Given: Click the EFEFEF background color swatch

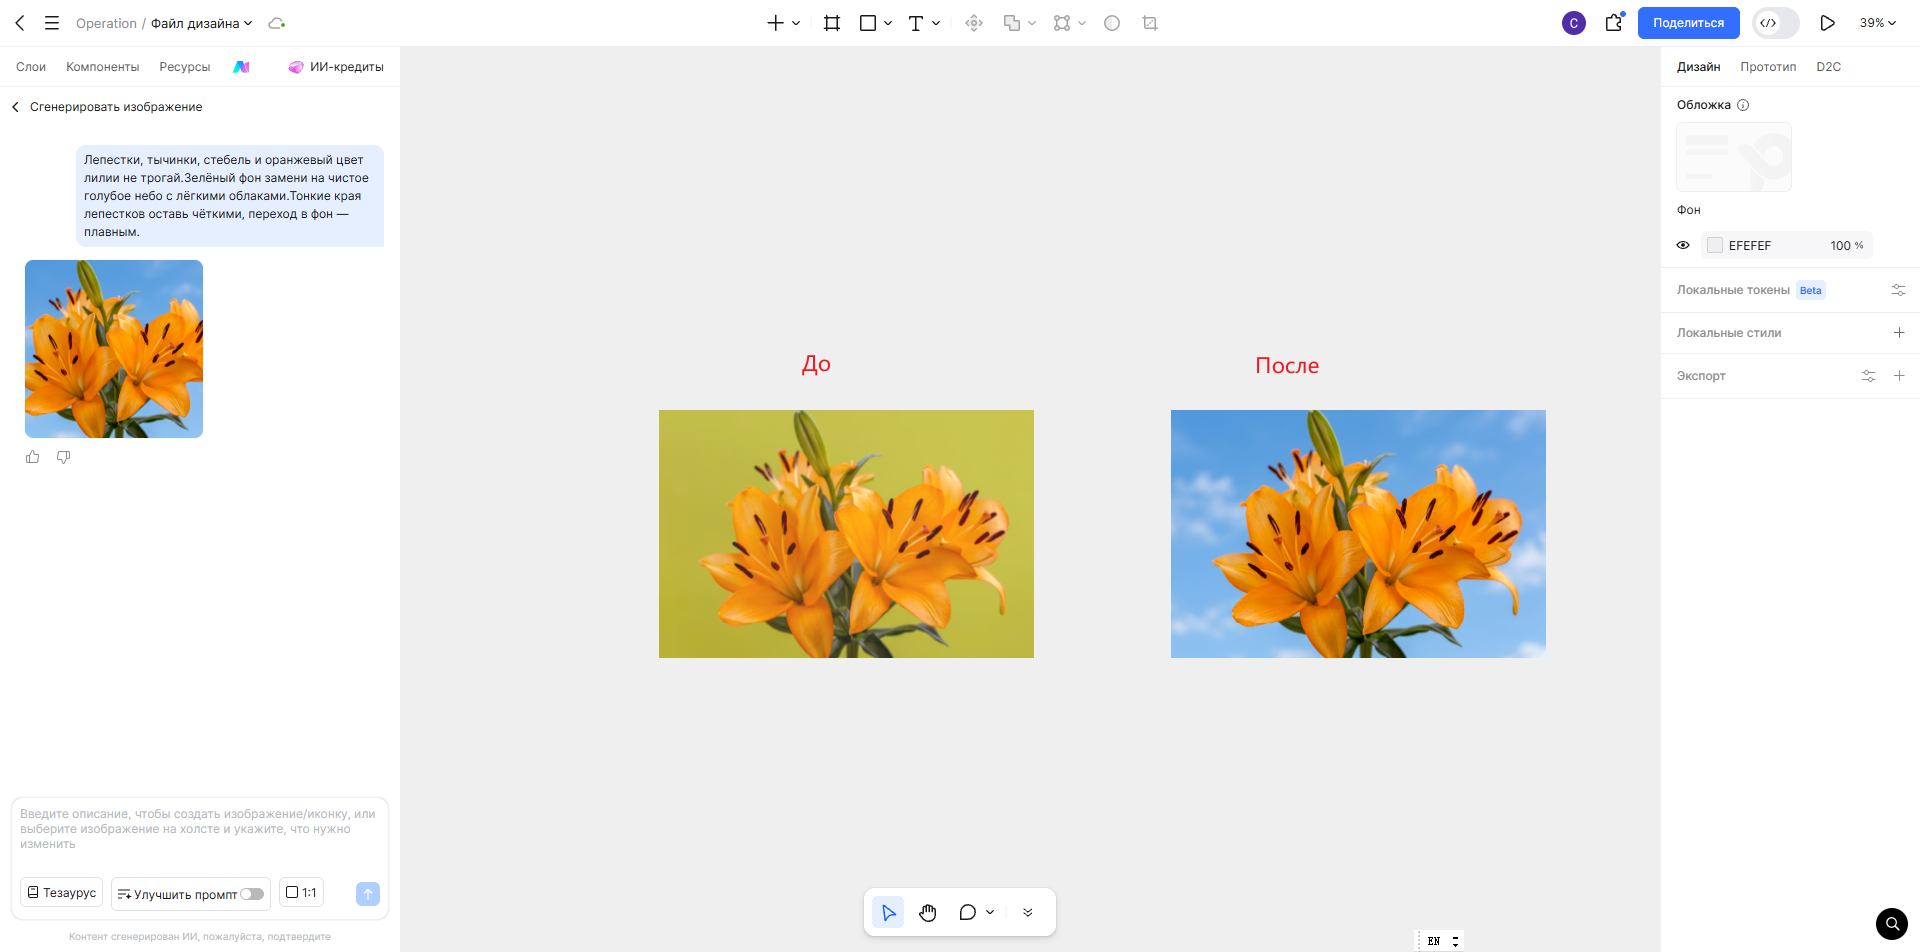Looking at the screenshot, I should (1715, 245).
